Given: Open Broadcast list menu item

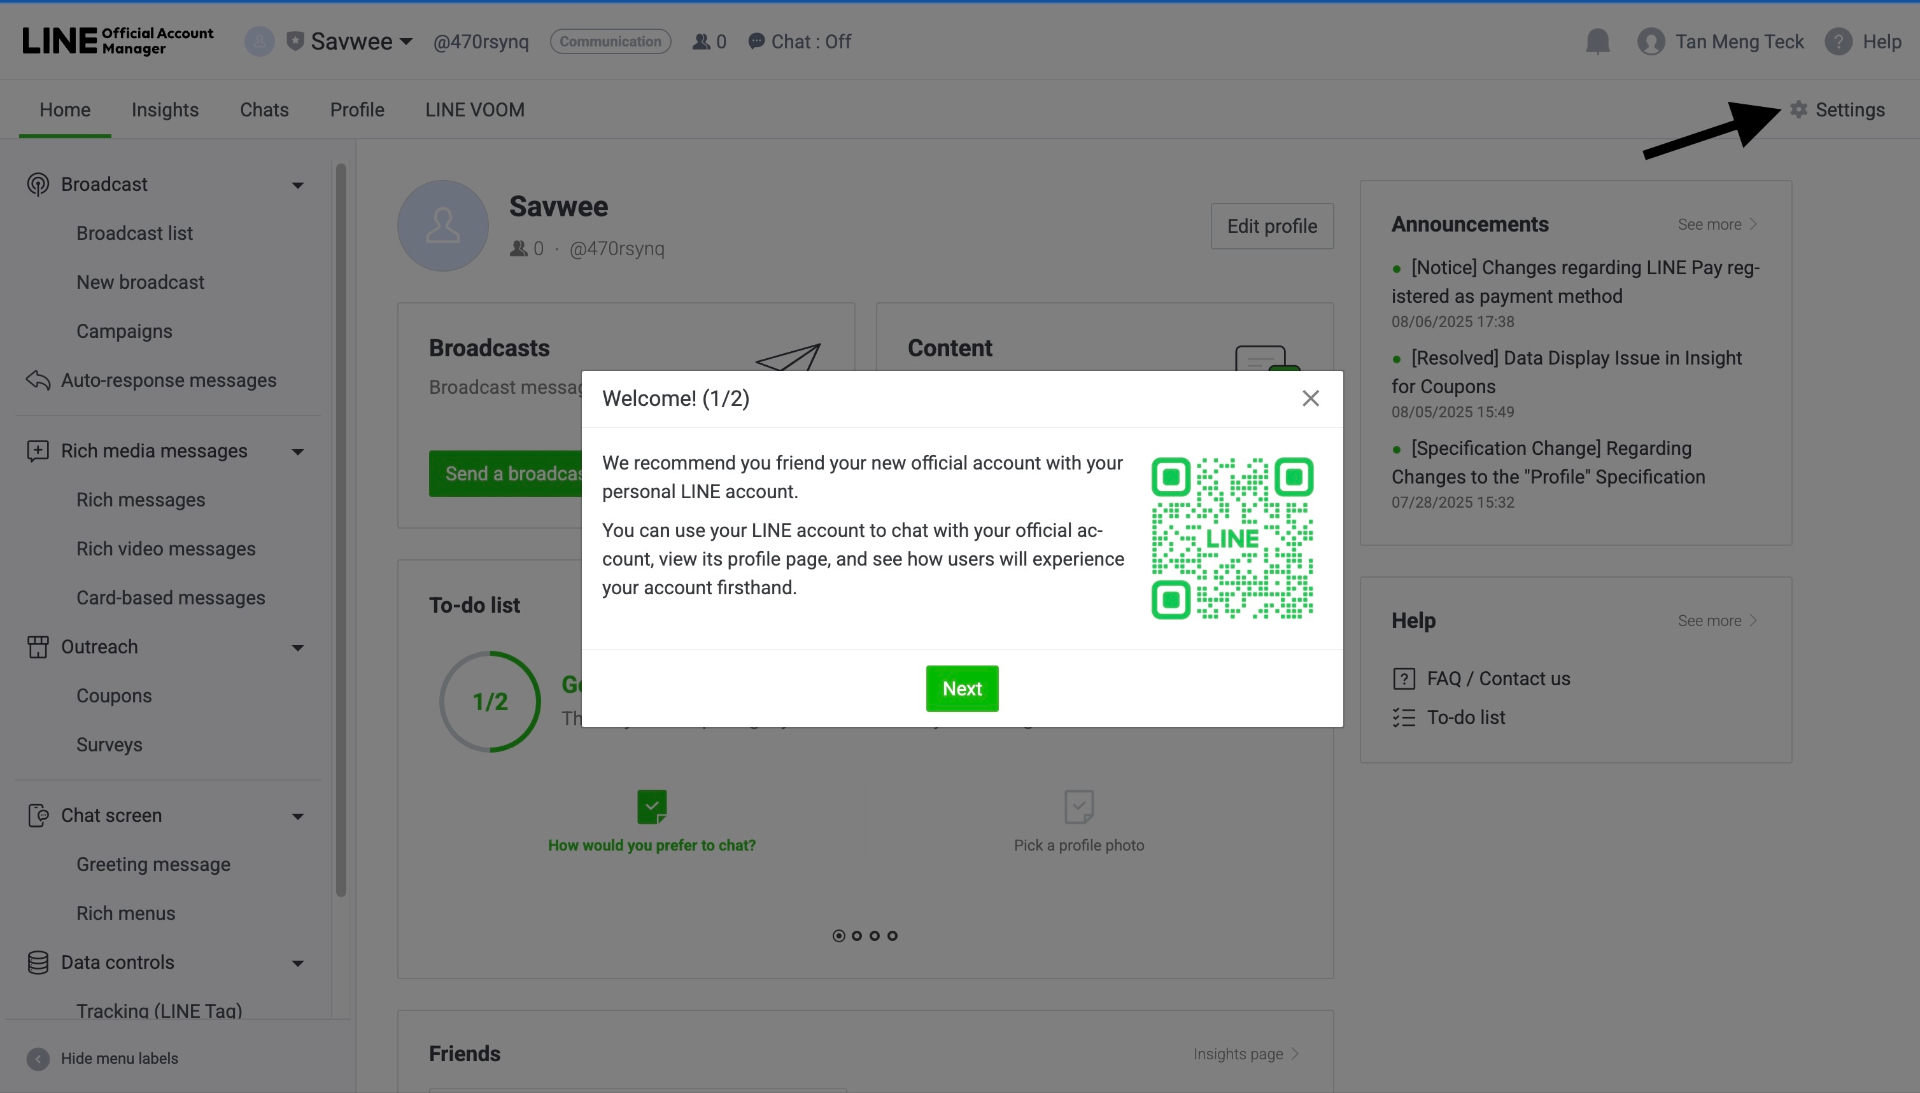Looking at the screenshot, I should (x=135, y=233).
